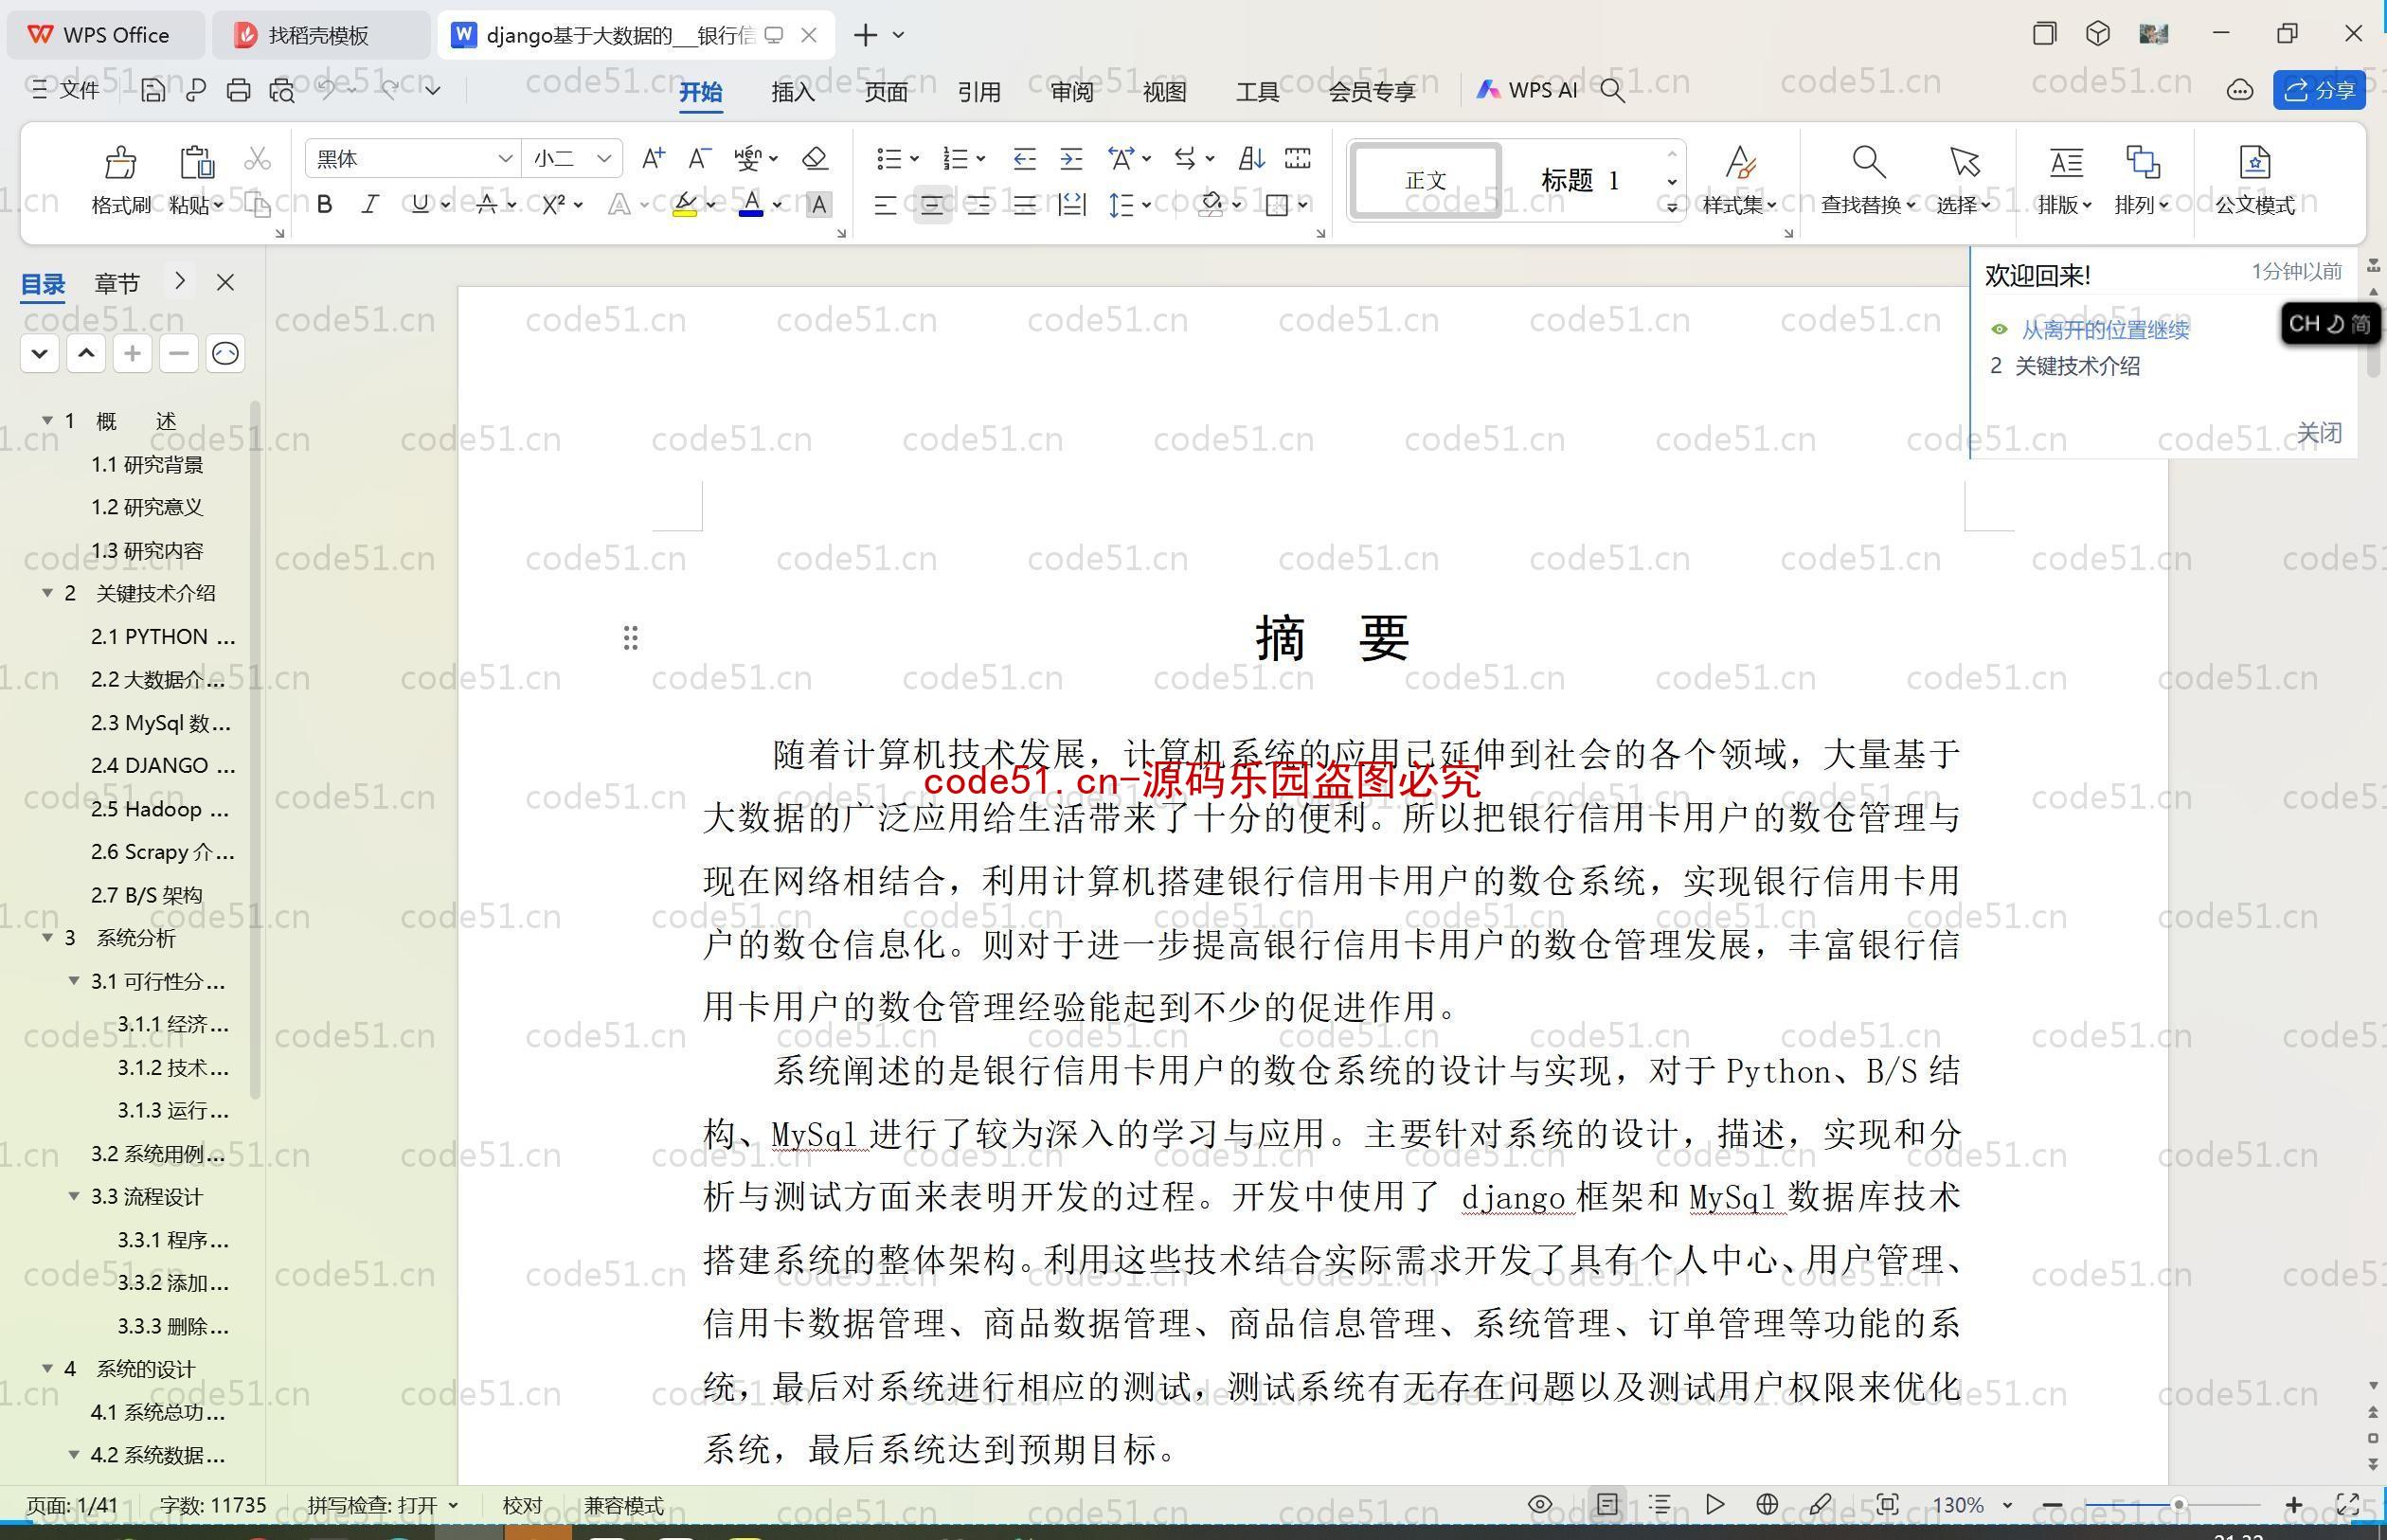The height and width of the screenshot is (1540, 2387).
Task: Click the Save icon in quick toolbar
Action: click(x=153, y=90)
